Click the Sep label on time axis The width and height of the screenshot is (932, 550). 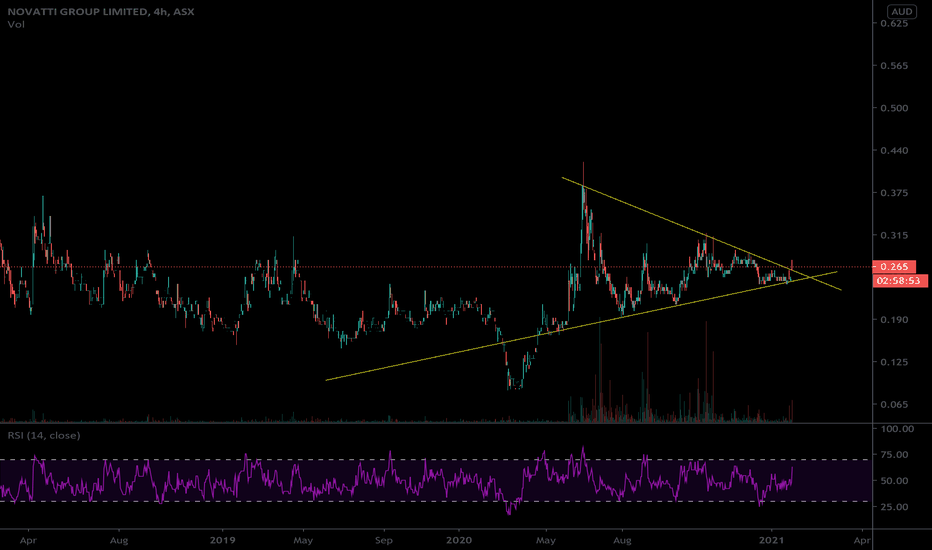point(384,540)
